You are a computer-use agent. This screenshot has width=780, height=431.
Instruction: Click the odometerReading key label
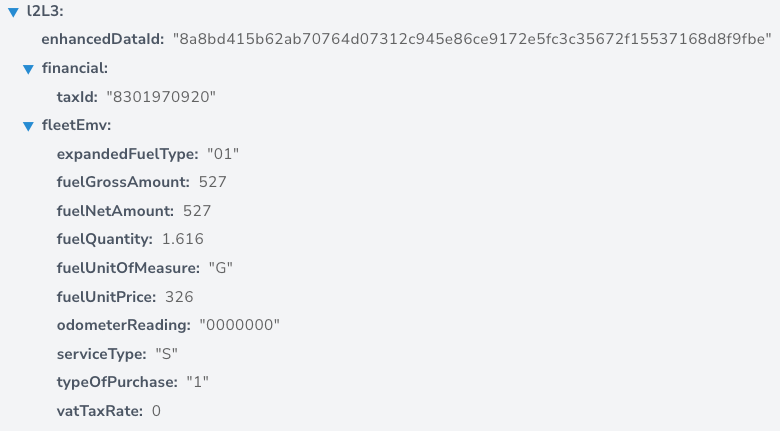pyautogui.click(x=124, y=325)
